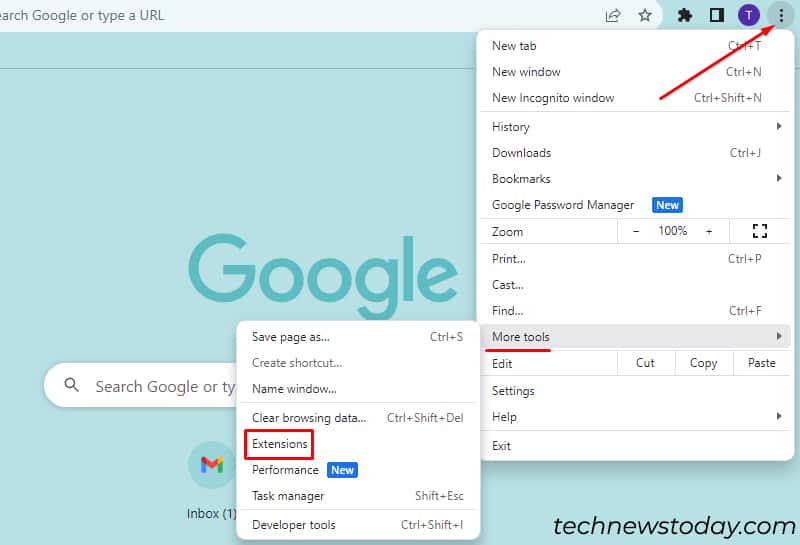The width and height of the screenshot is (800, 545).
Task: Select Create shortcut... in submenu
Action: 358,363
